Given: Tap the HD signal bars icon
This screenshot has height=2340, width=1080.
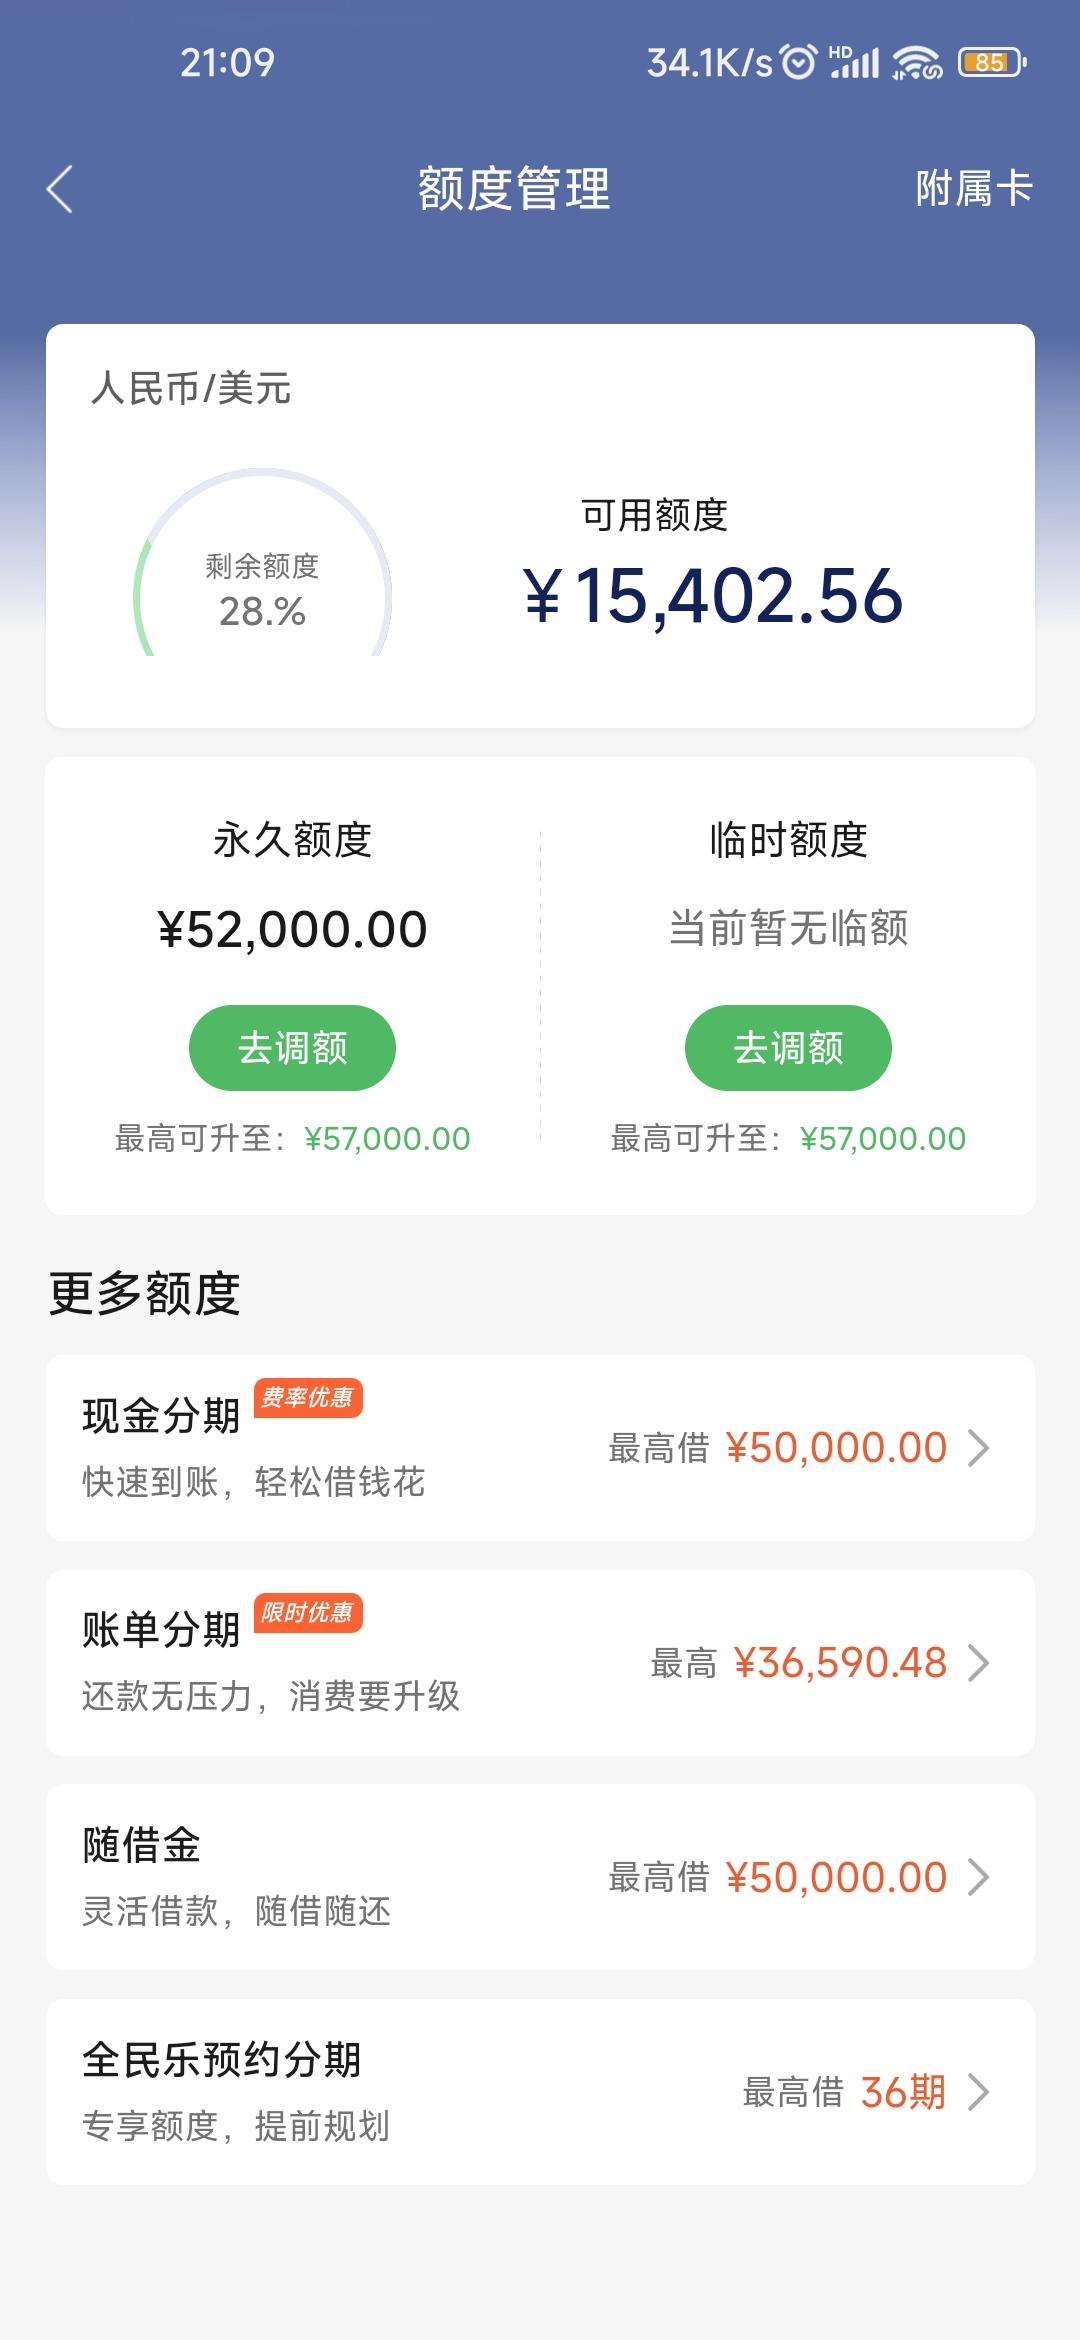Looking at the screenshot, I should (854, 62).
